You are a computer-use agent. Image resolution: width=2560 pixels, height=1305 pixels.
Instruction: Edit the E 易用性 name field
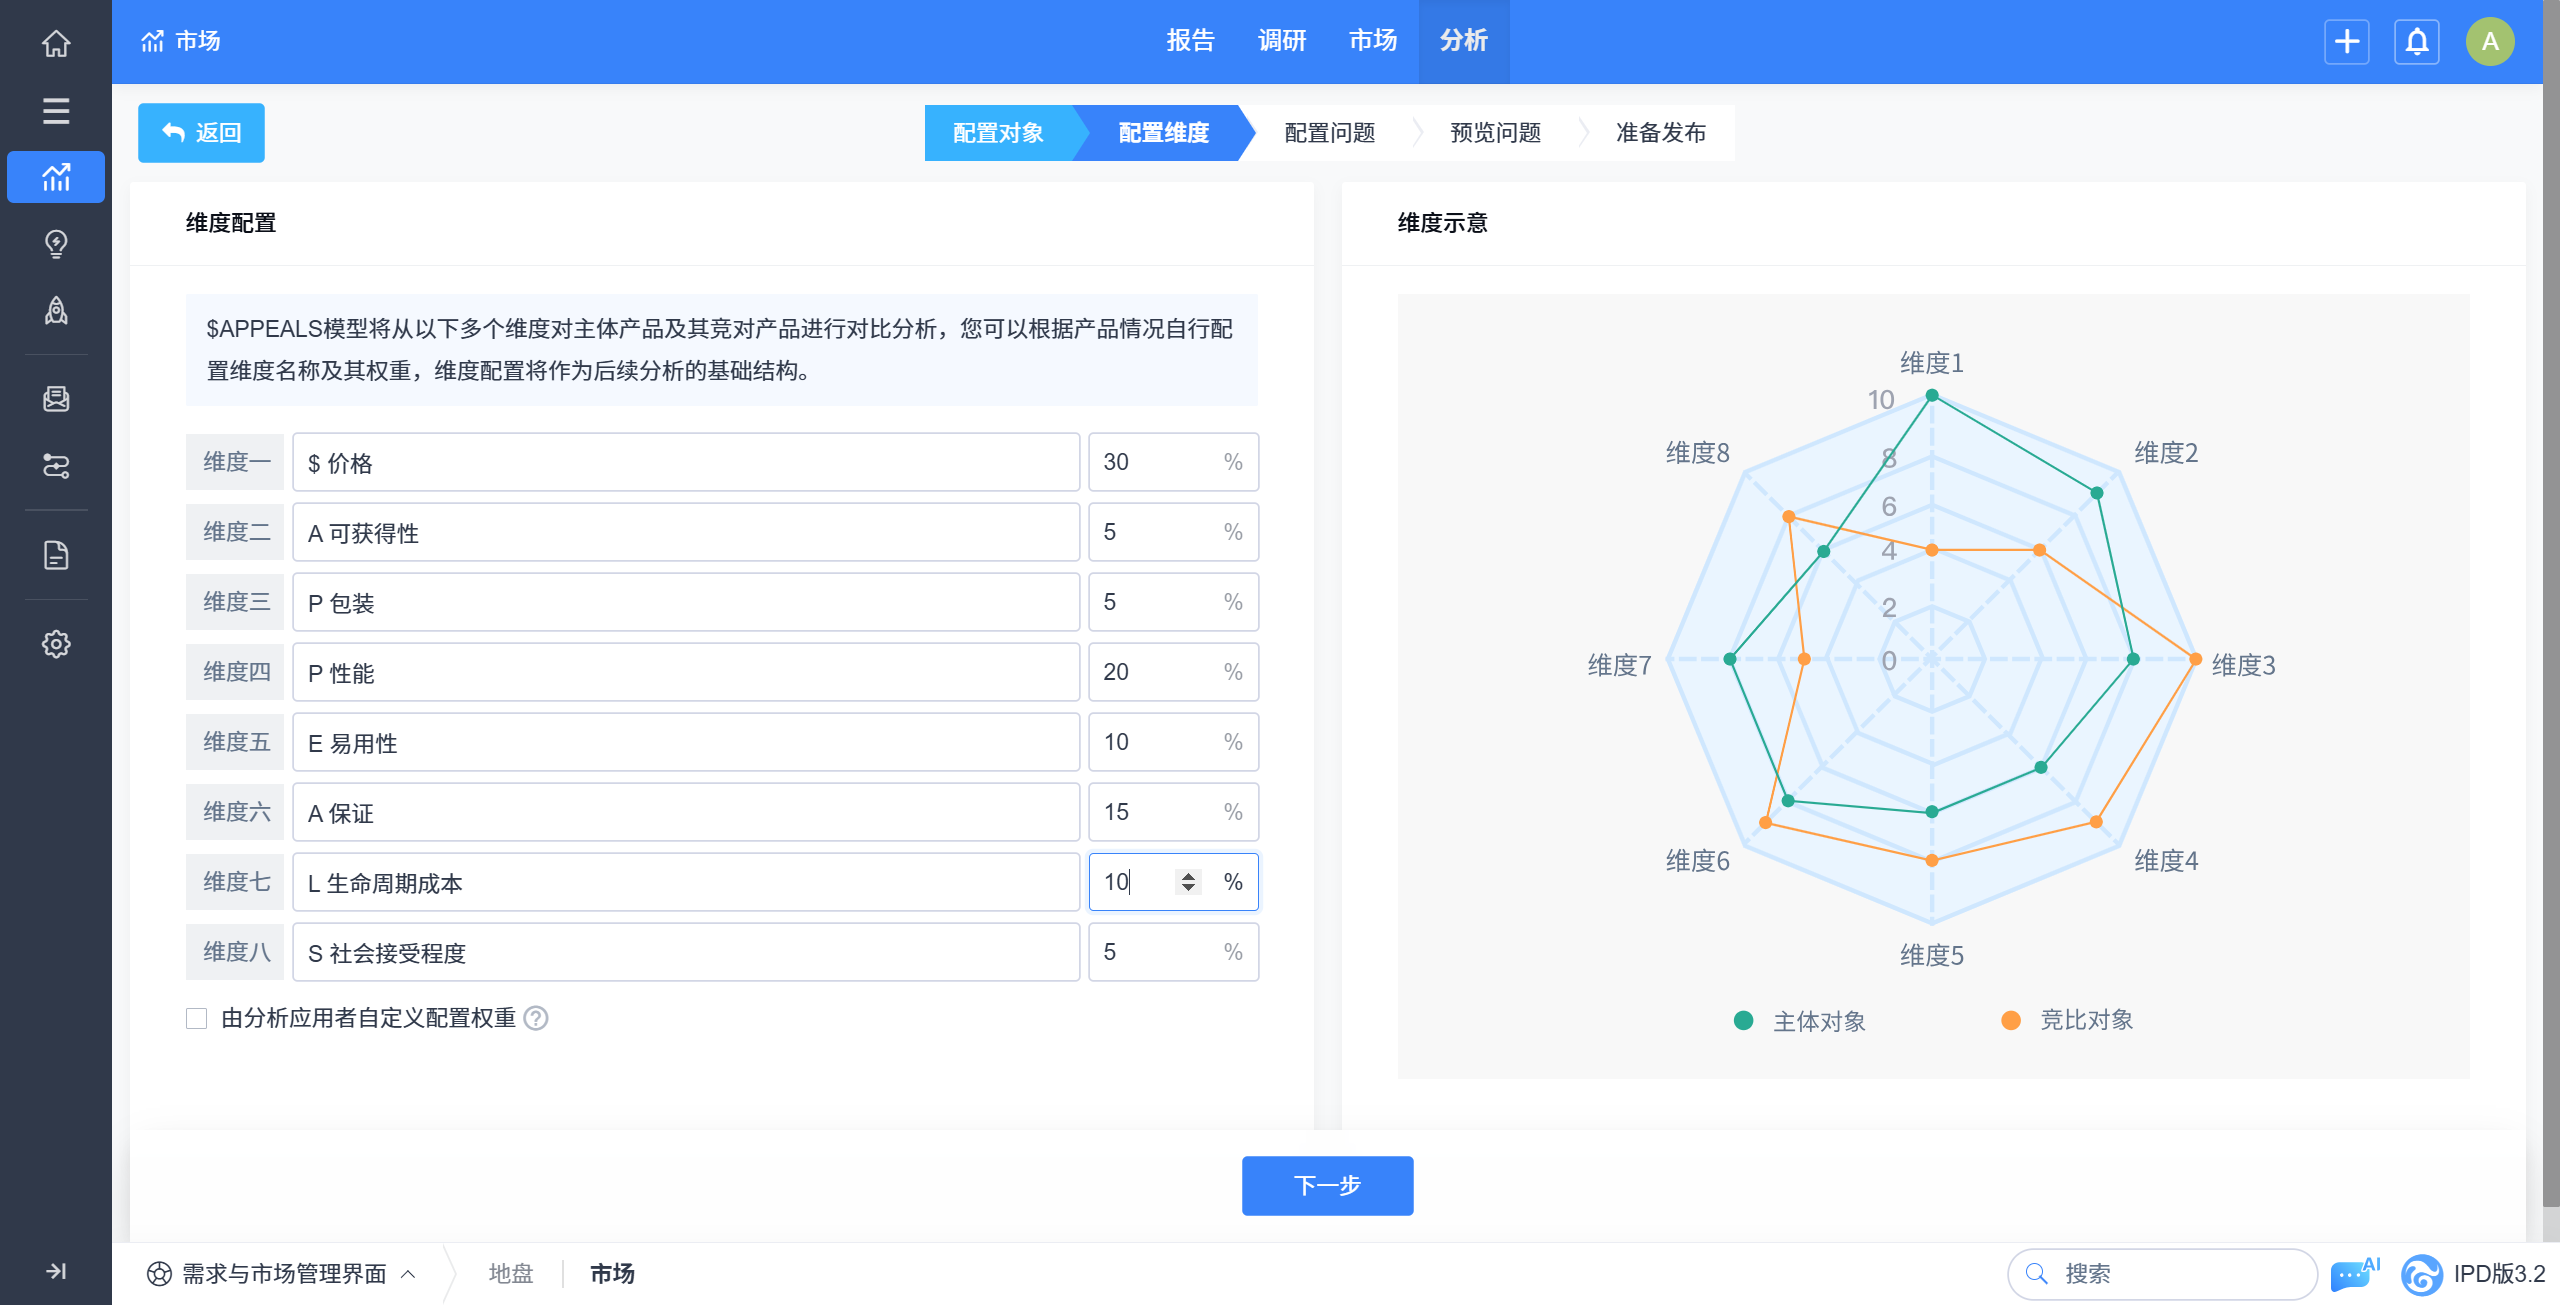(686, 742)
